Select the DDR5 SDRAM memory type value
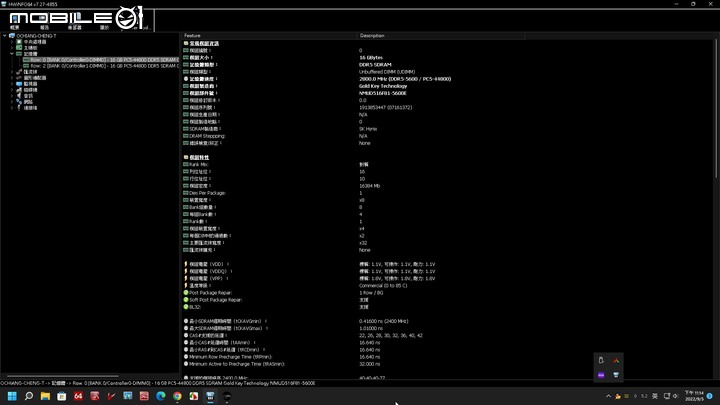The width and height of the screenshot is (720, 405). coord(375,65)
